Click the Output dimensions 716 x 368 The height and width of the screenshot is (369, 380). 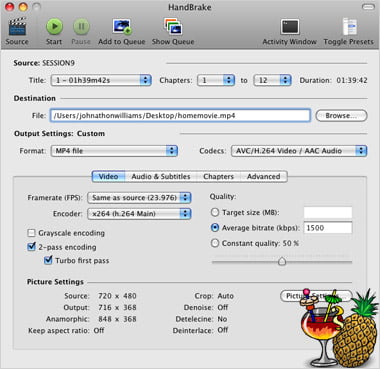[117, 307]
